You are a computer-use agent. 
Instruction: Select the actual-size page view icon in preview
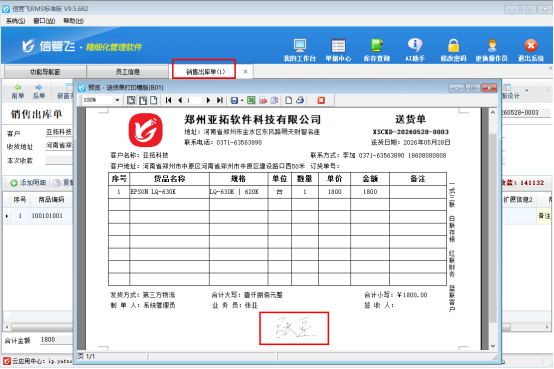[154, 100]
